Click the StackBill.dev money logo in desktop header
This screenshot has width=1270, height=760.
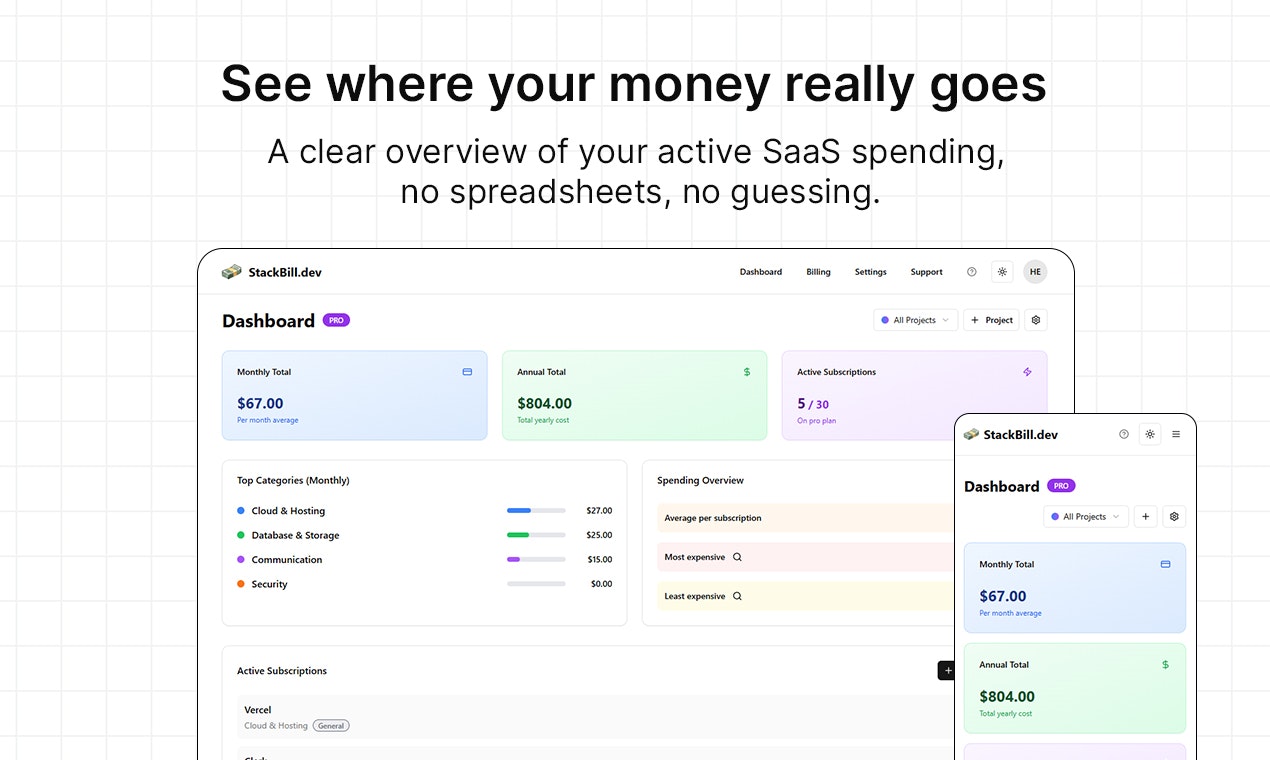tap(232, 272)
